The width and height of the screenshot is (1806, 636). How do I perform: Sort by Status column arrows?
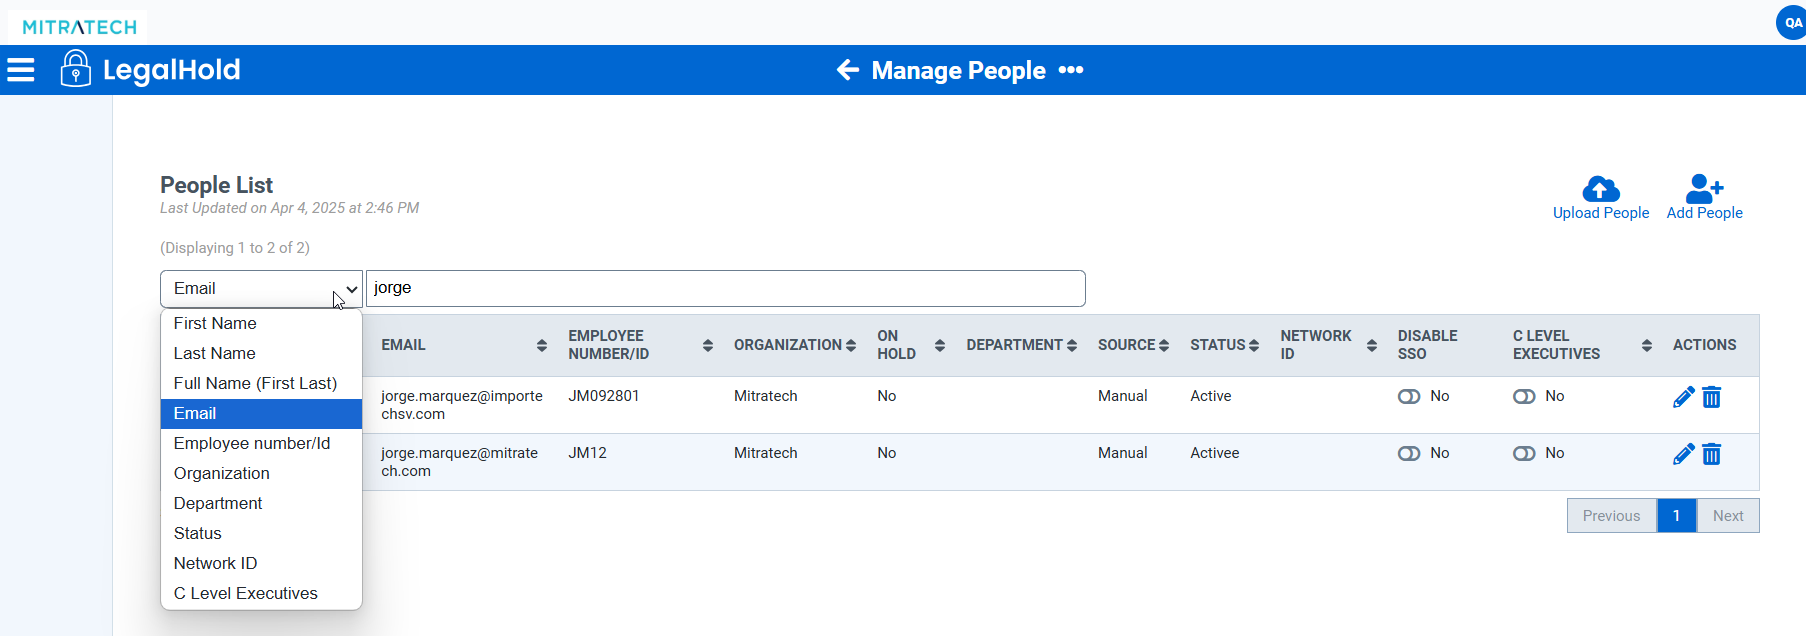1254,345
